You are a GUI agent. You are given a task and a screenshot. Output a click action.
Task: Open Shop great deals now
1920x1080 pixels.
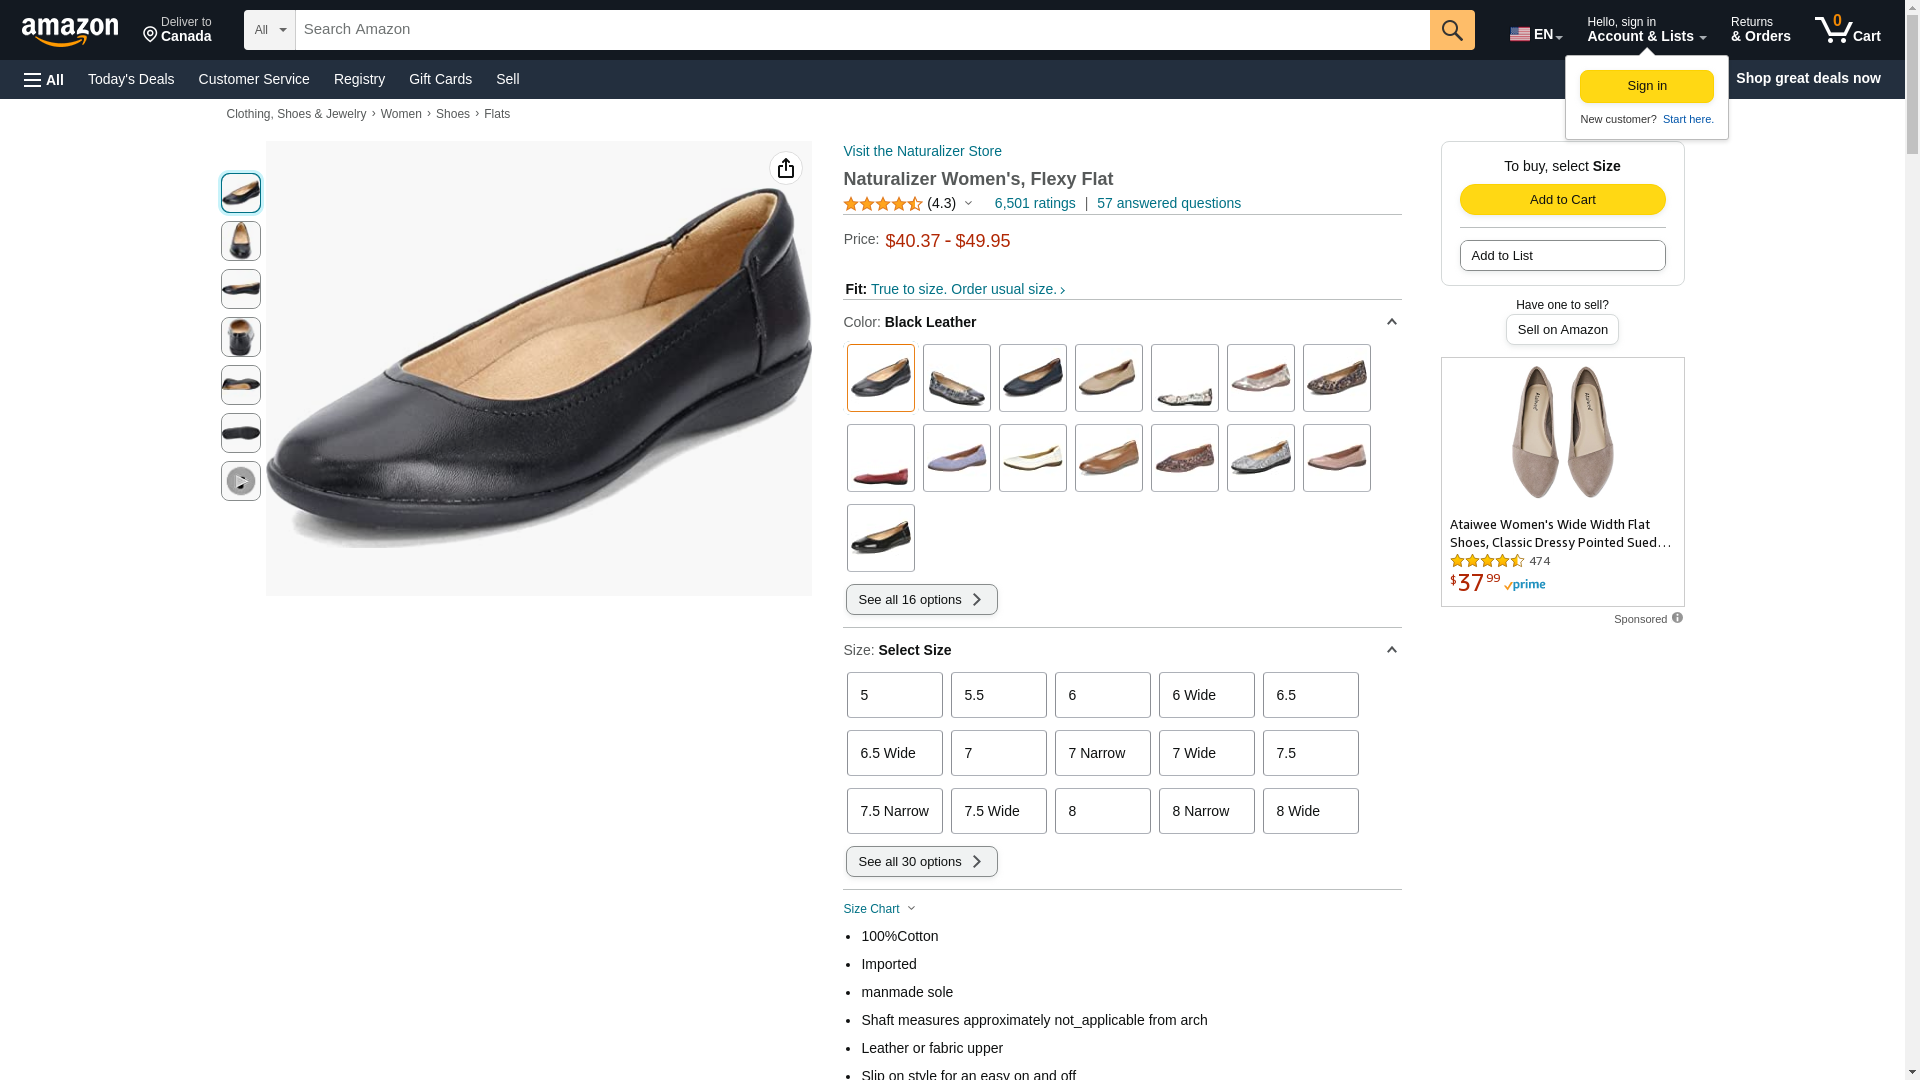click(x=1808, y=78)
